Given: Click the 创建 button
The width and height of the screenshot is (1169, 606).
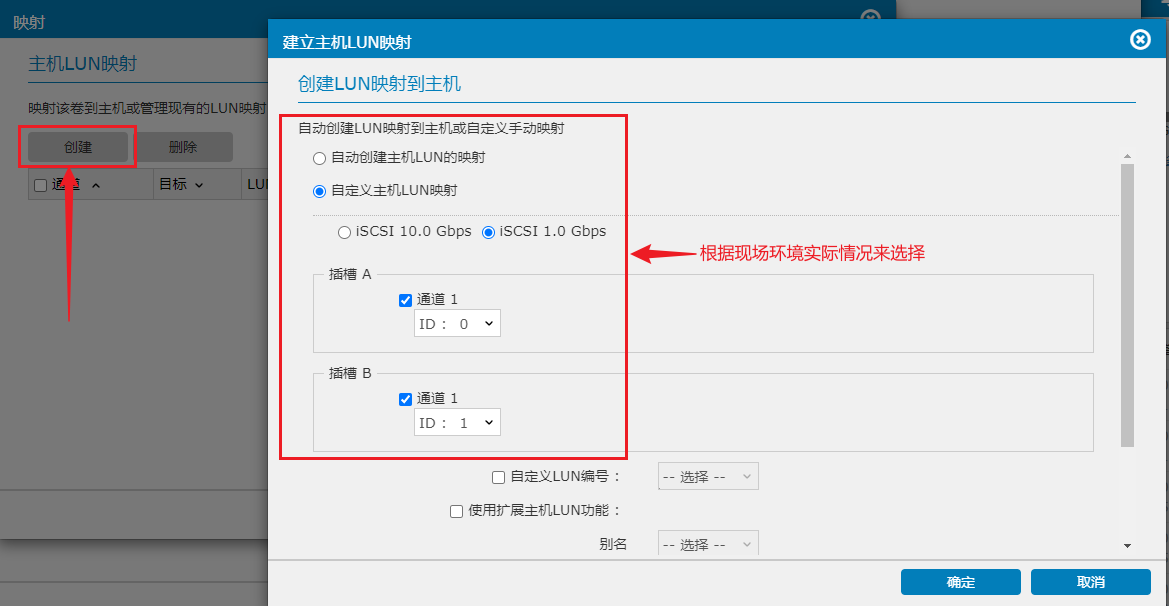Looking at the screenshot, I should [78, 147].
